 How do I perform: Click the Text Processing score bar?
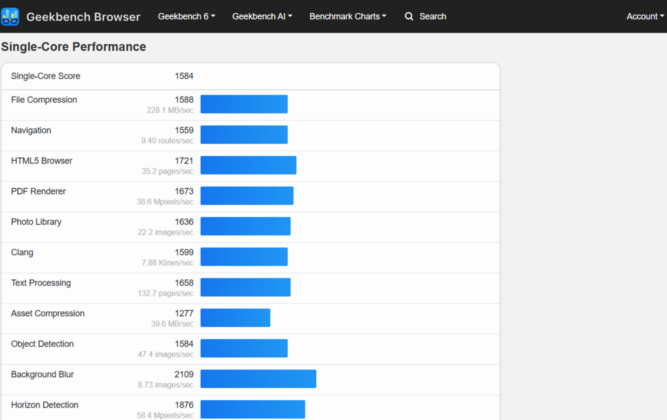[x=246, y=287]
